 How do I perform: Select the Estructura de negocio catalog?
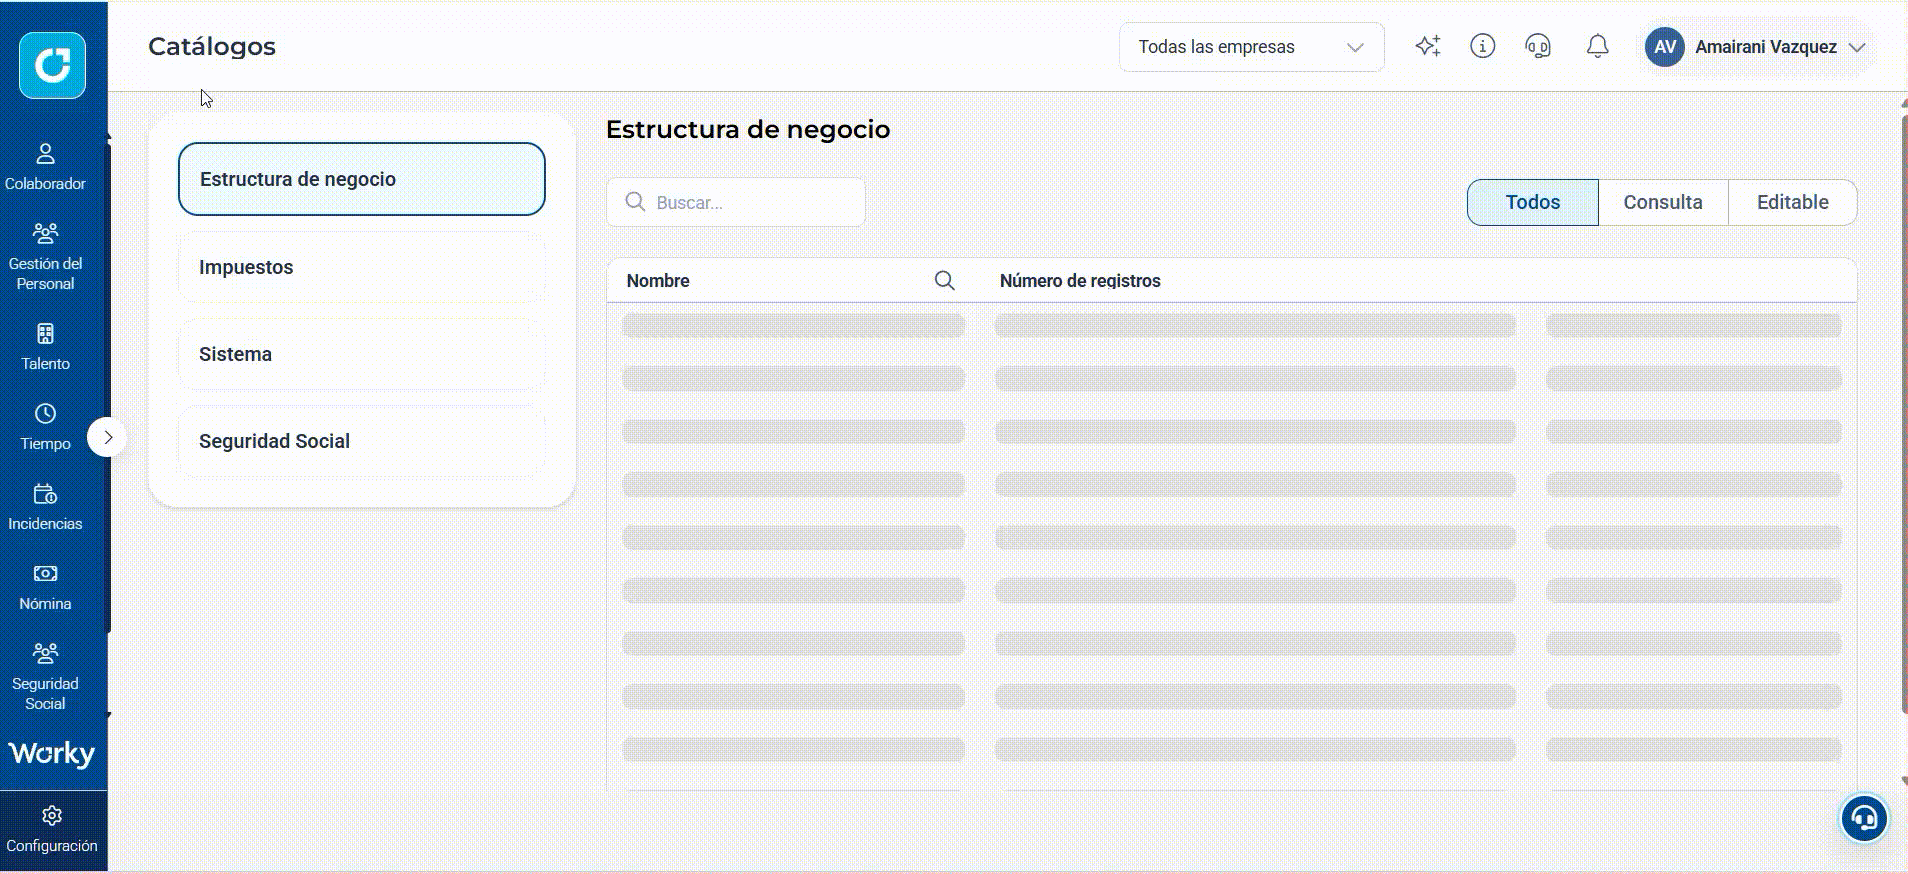[362, 179]
